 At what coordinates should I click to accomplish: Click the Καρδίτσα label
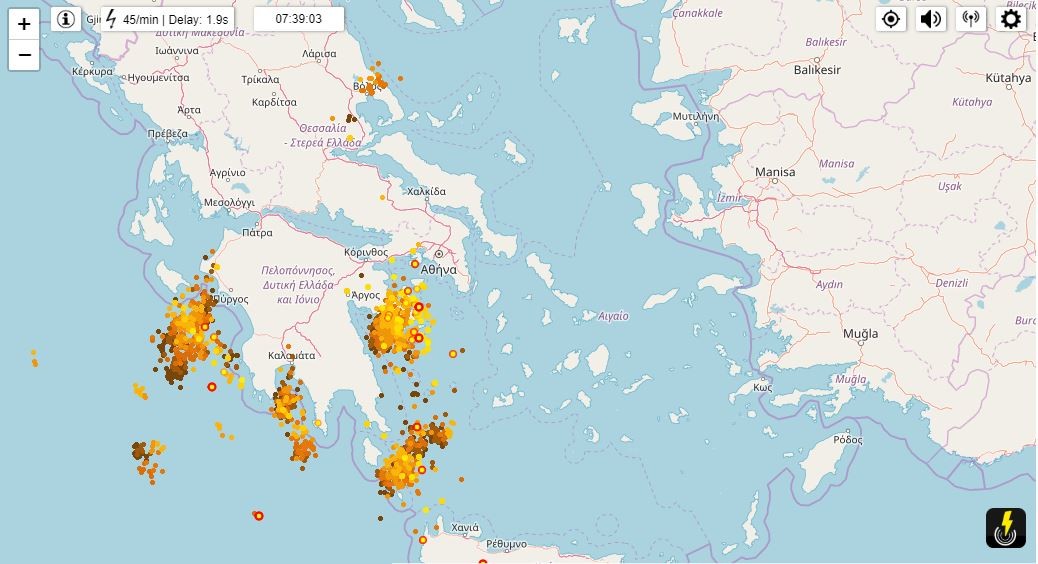coord(275,103)
